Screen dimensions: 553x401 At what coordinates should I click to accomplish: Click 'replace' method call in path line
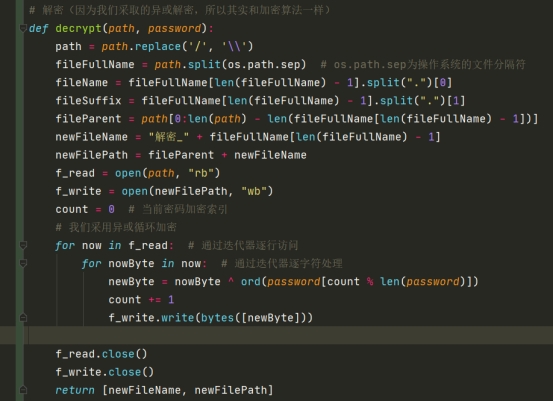pyautogui.click(x=158, y=47)
